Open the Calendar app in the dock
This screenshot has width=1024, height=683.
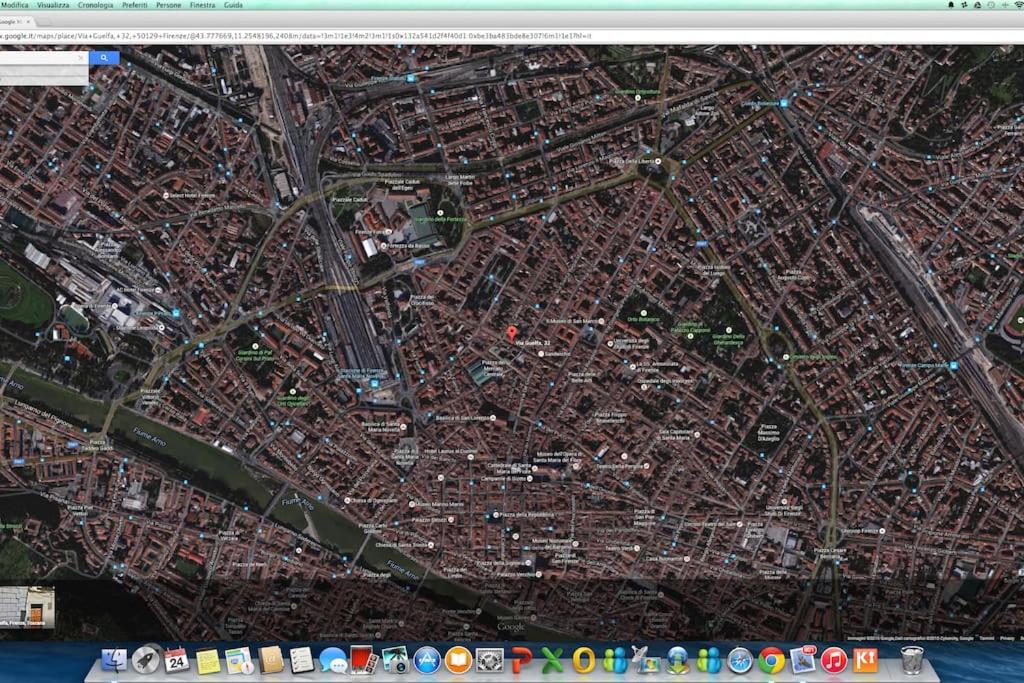pos(177,660)
